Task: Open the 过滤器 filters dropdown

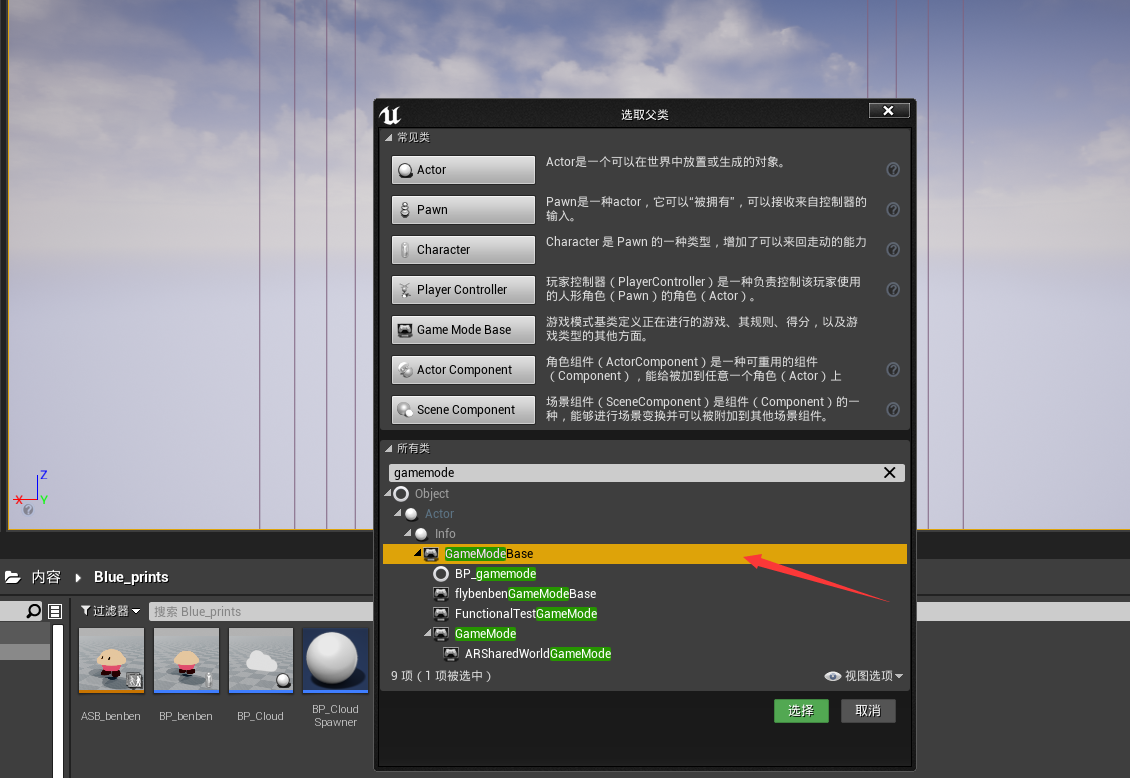Action: pyautogui.click(x=110, y=611)
